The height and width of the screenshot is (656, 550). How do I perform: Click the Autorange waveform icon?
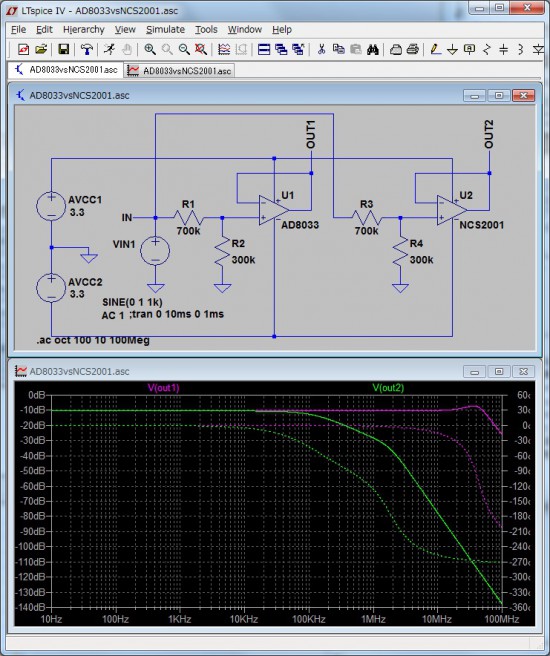pyautogui.click(x=224, y=50)
